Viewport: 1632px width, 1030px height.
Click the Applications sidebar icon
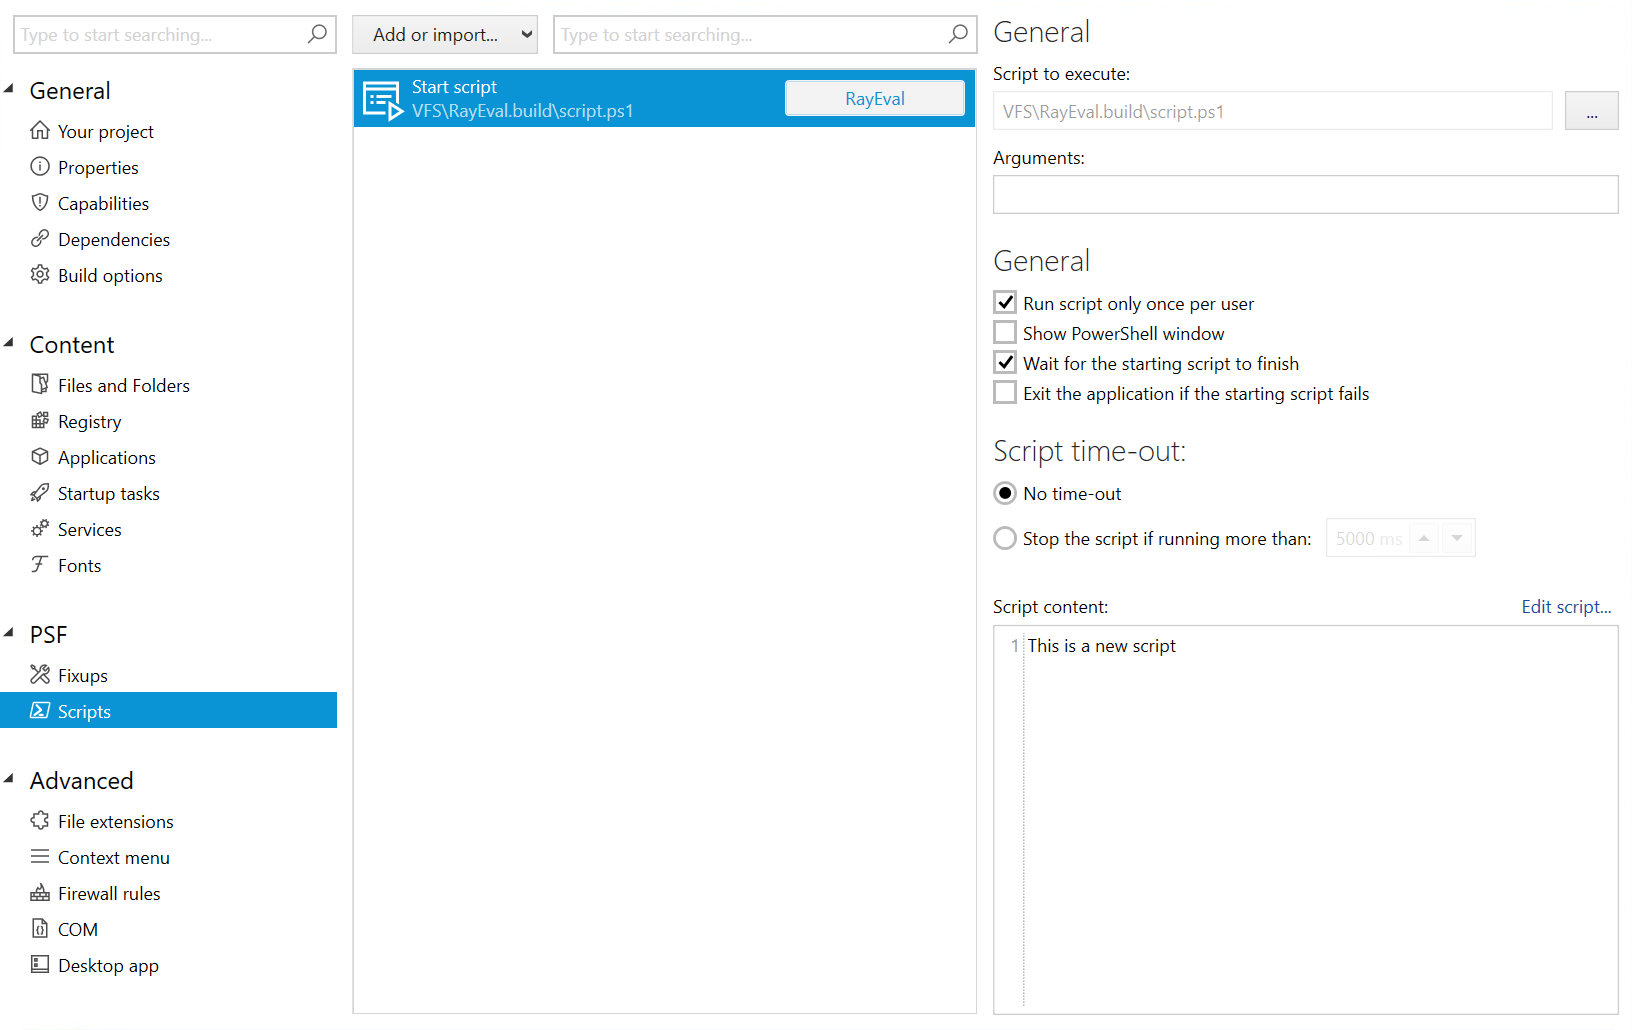click(x=40, y=457)
